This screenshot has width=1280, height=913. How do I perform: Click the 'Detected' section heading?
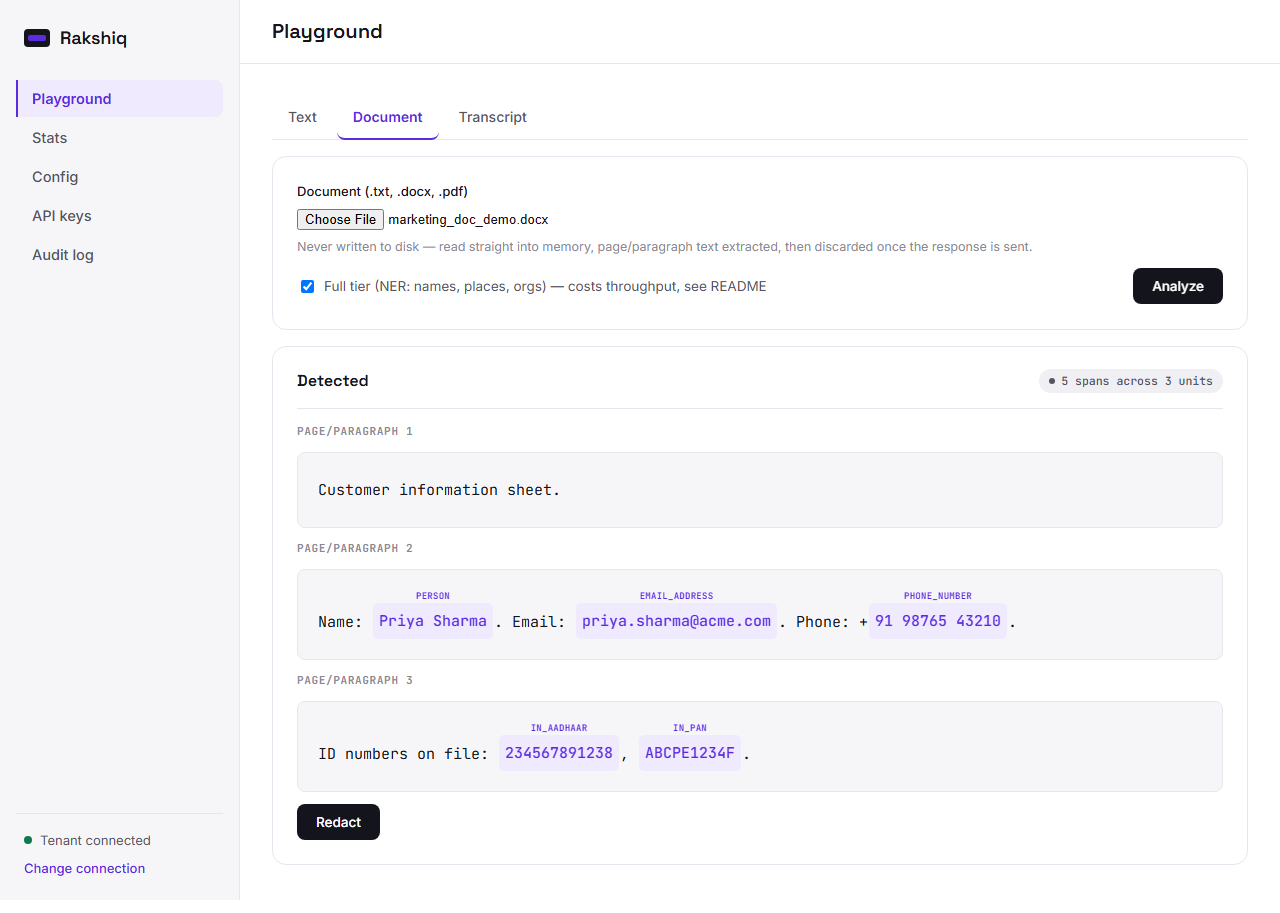pos(333,381)
